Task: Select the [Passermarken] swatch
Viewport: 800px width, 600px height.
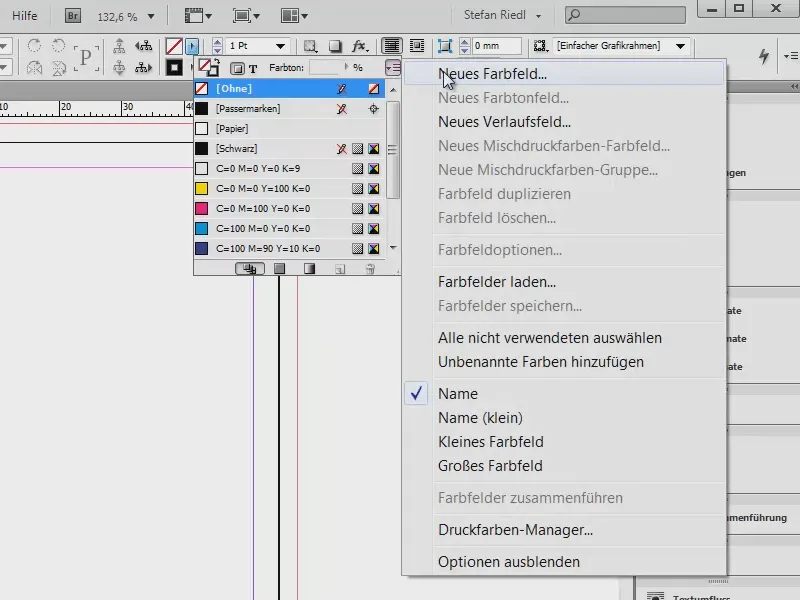Action: click(x=290, y=108)
